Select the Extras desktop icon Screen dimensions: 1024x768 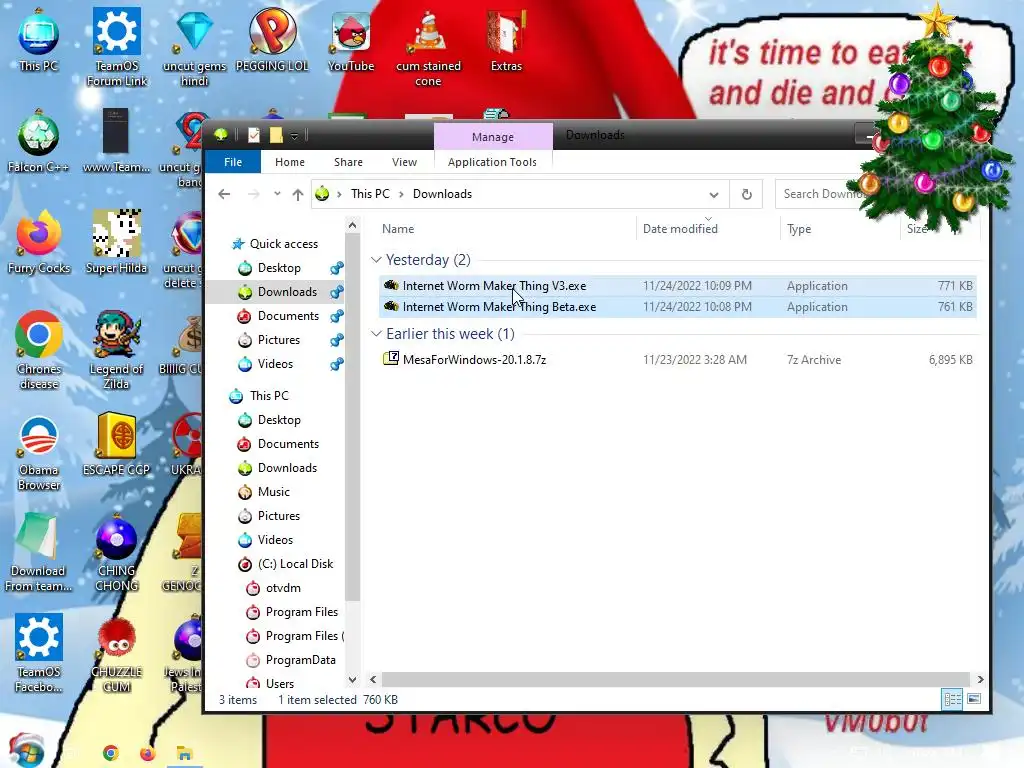pyautogui.click(x=506, y=40)
